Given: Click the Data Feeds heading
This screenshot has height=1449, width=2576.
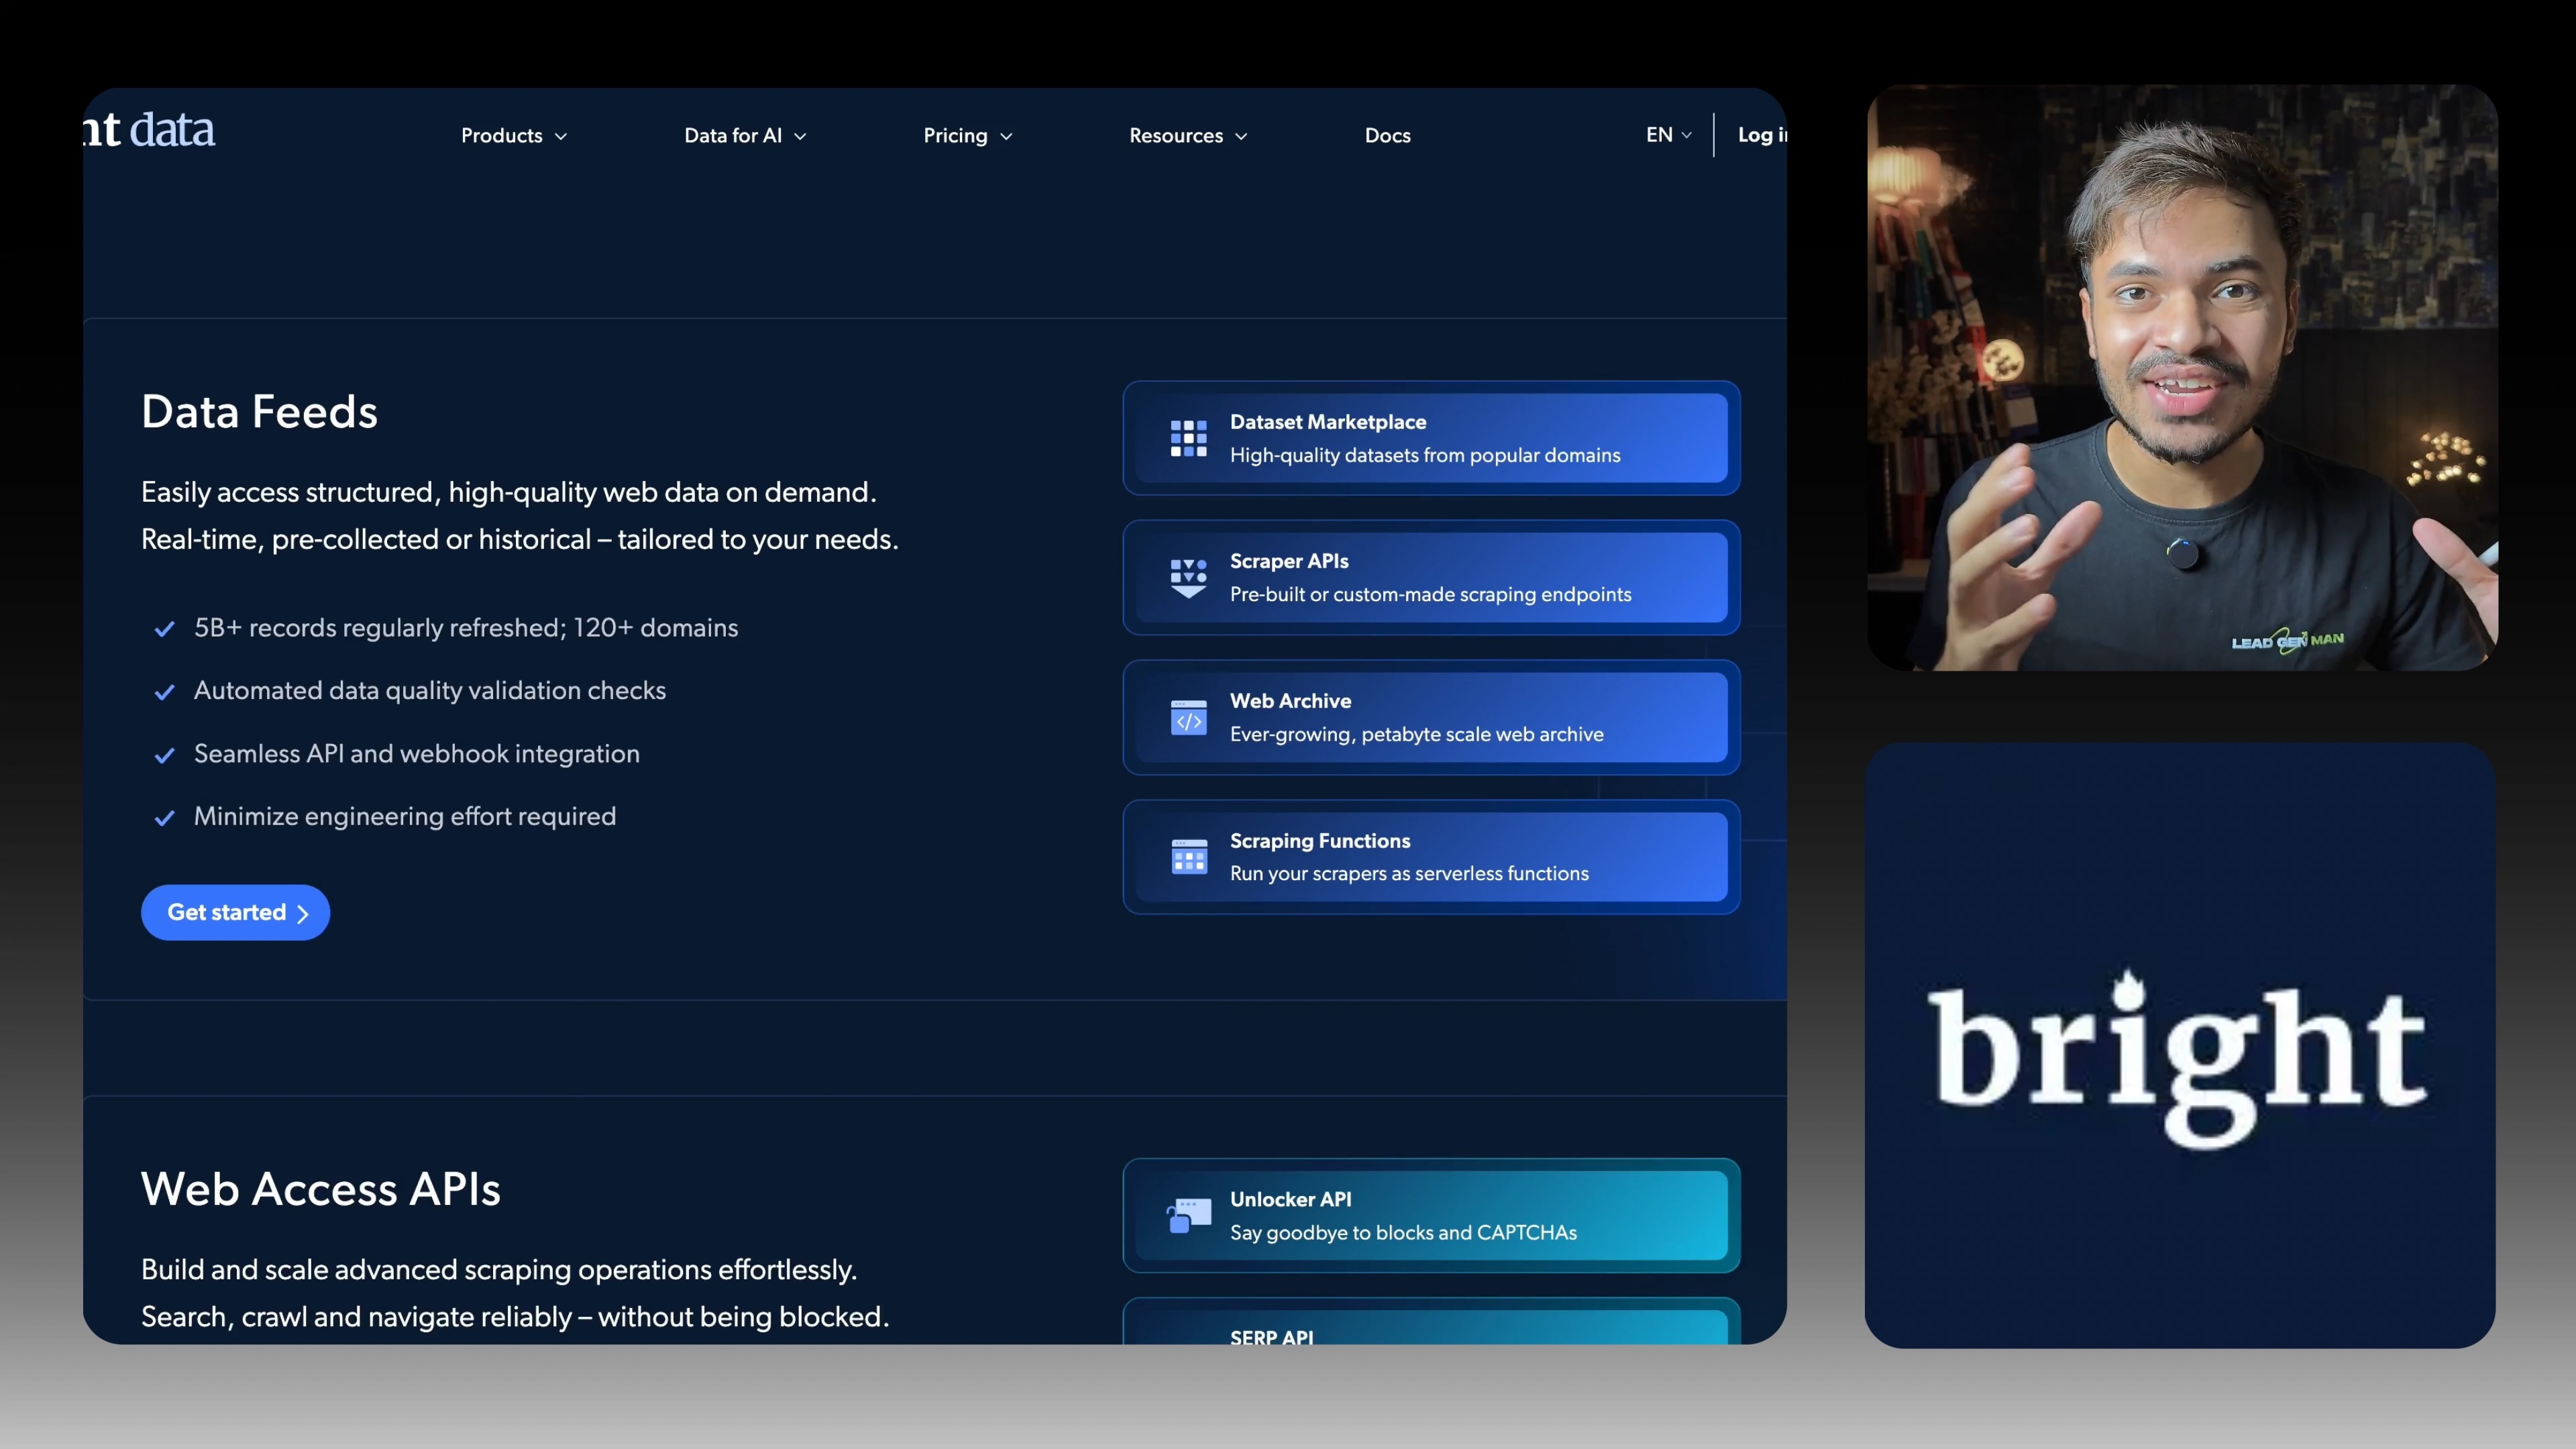Looking at the screenshot, I should (259, 411).
